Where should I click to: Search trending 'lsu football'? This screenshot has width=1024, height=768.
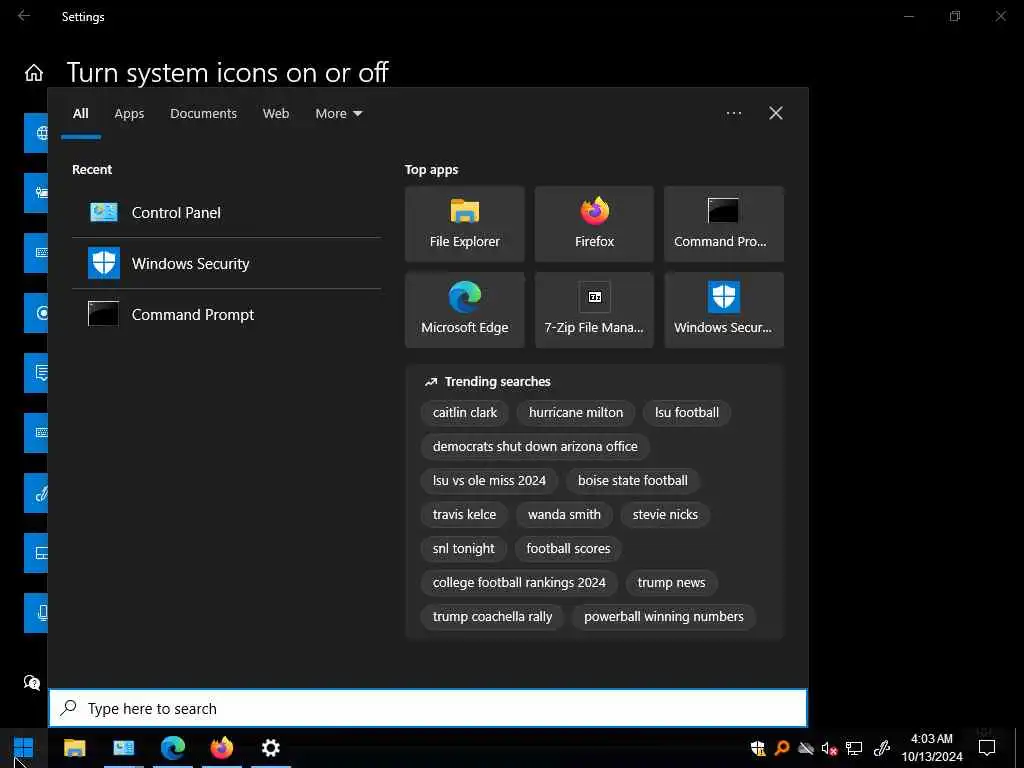coord(687,413)
